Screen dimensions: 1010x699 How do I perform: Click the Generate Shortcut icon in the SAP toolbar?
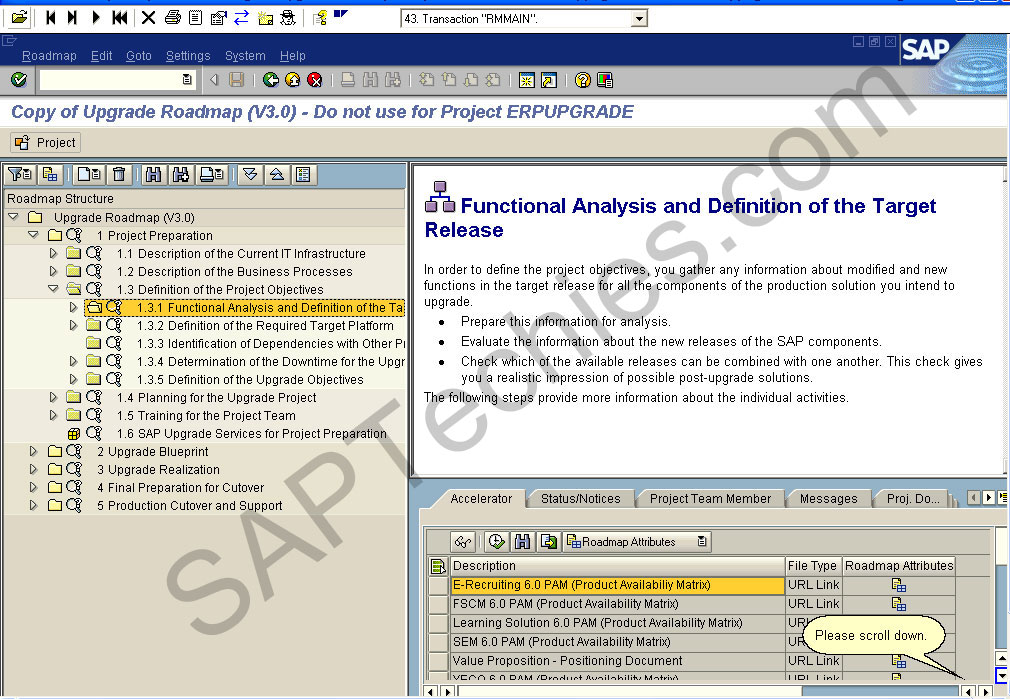point(548,80)
